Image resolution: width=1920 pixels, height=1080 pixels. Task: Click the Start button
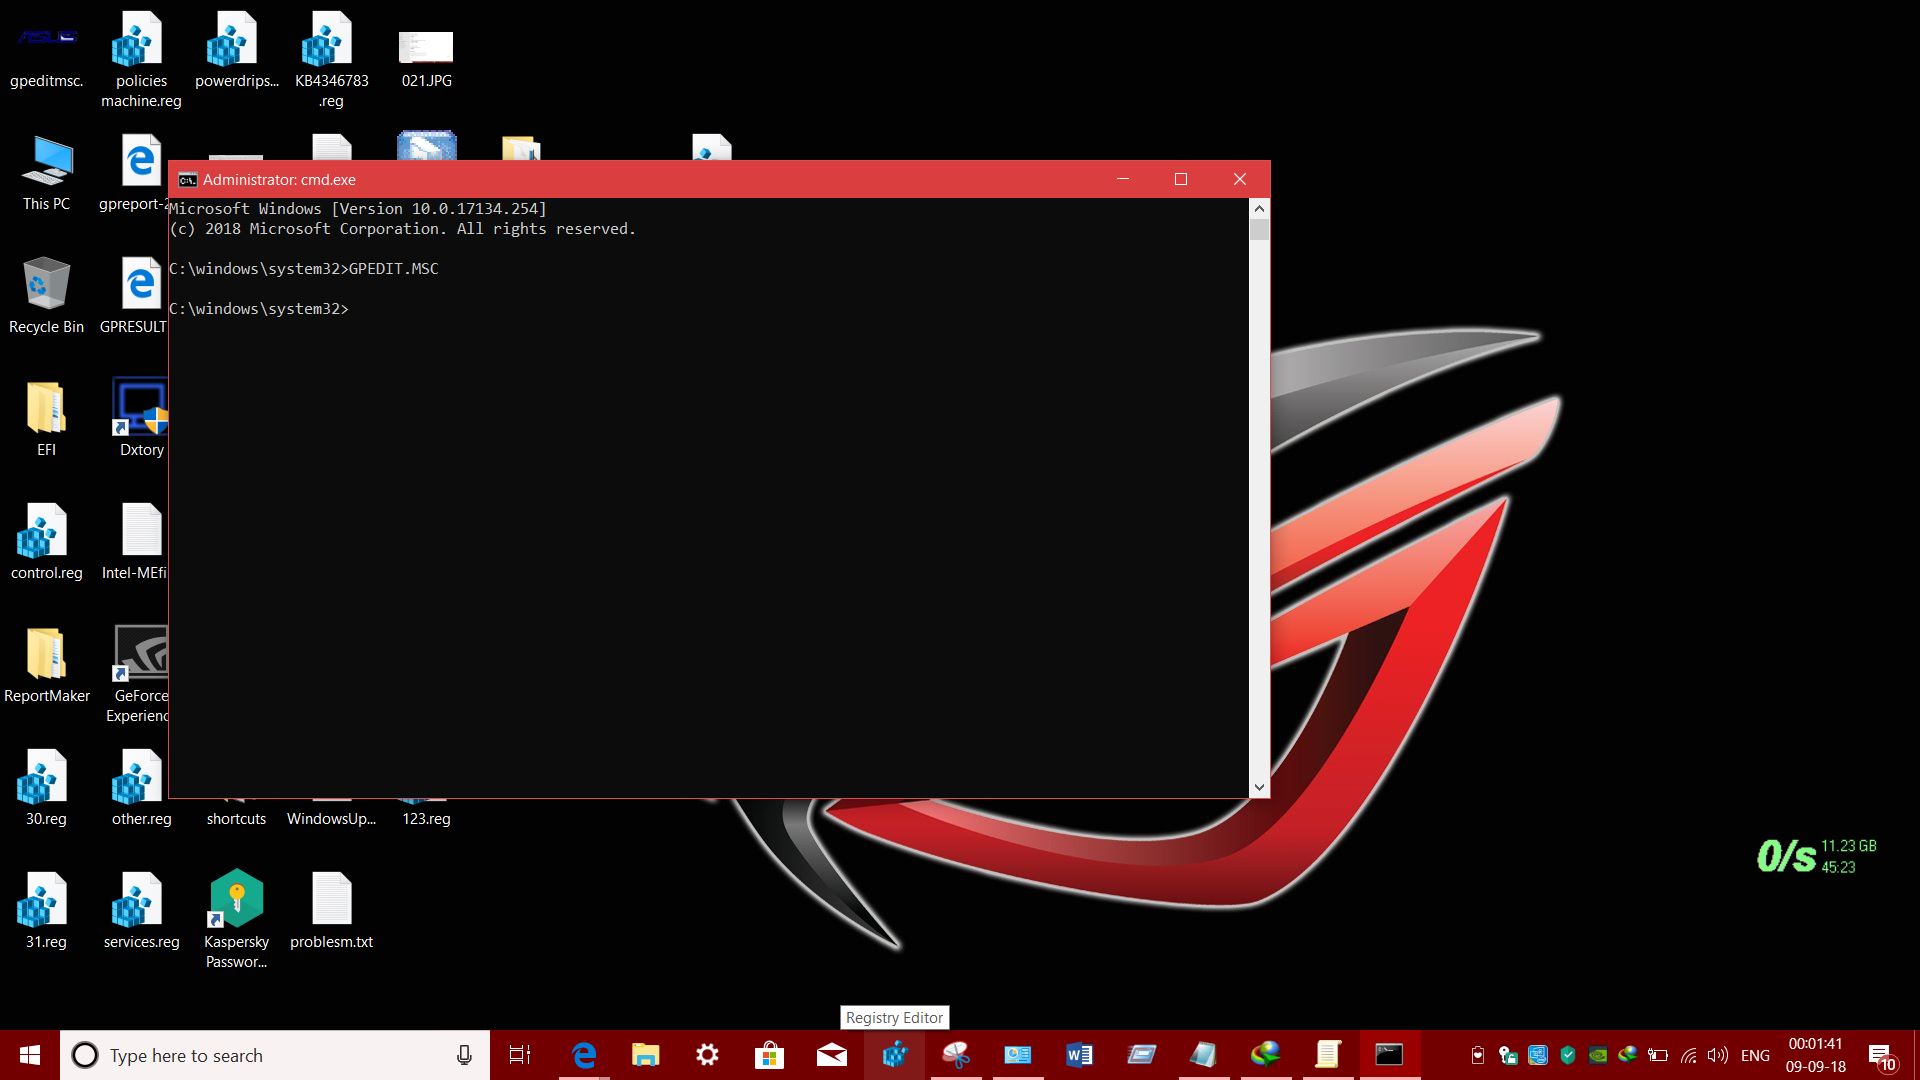[30, 1055]
